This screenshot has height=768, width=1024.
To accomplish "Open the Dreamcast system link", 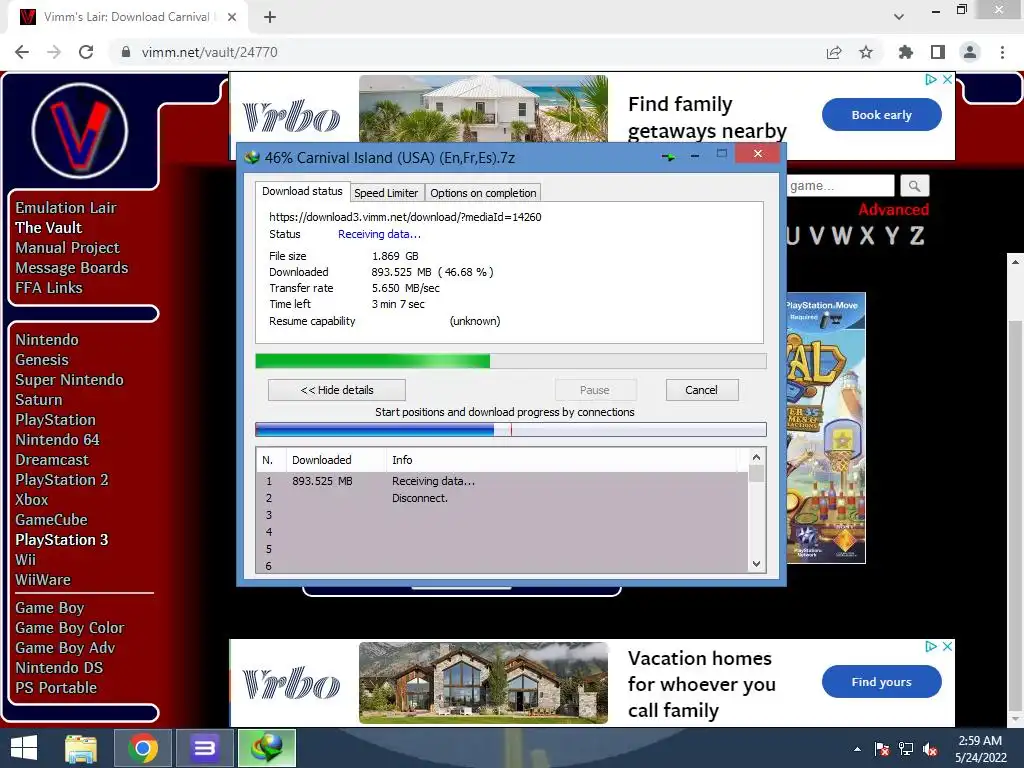I will (52, 460).
